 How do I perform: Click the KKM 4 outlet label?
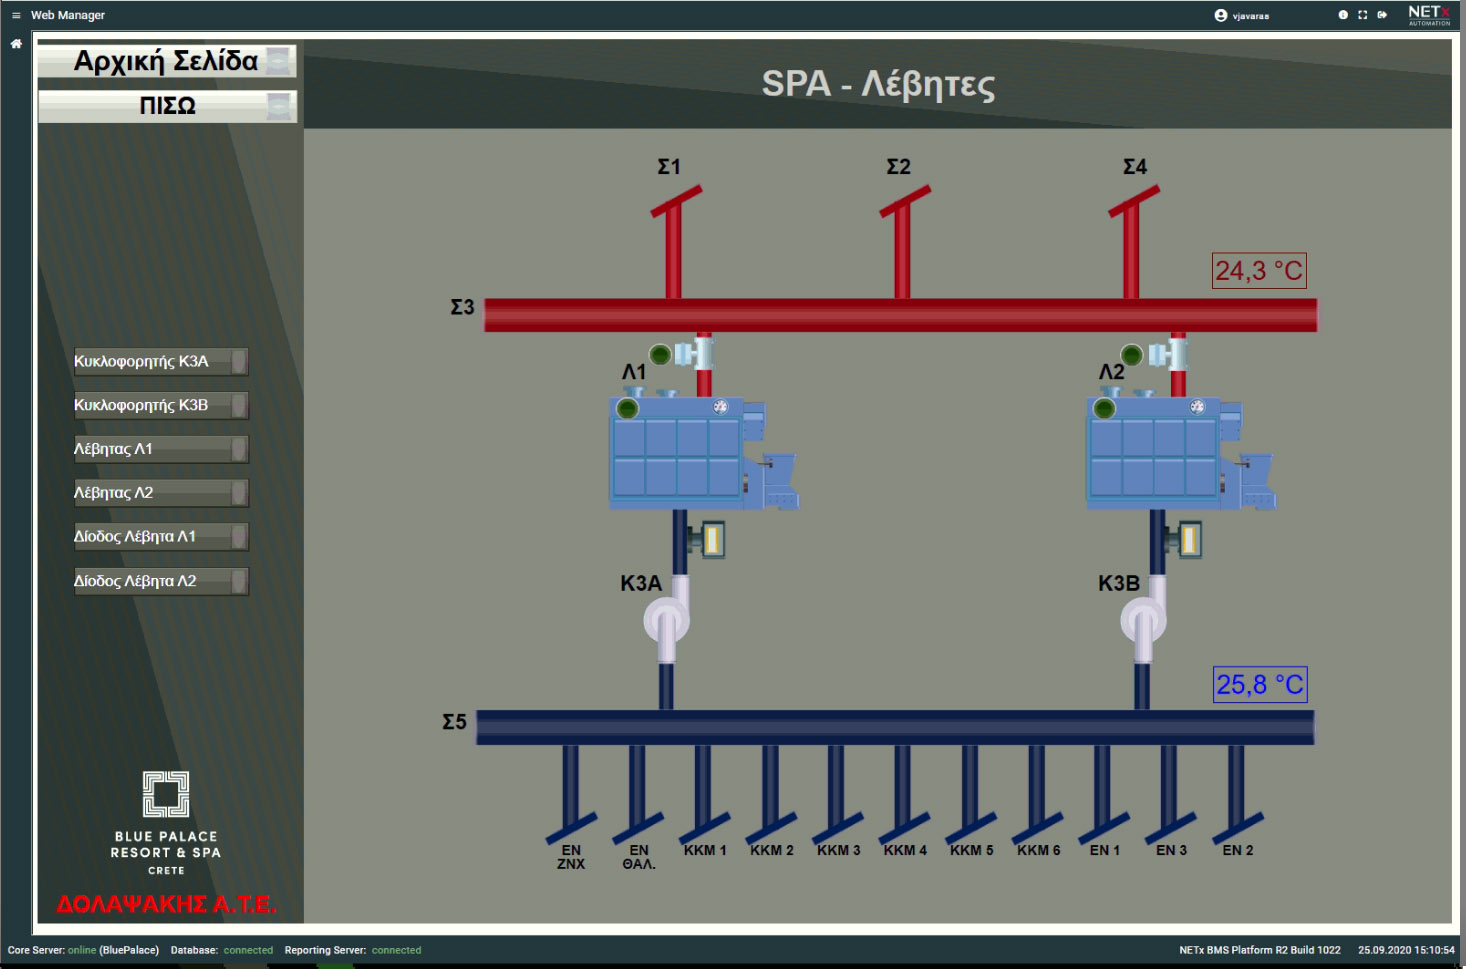coord(905,850)
